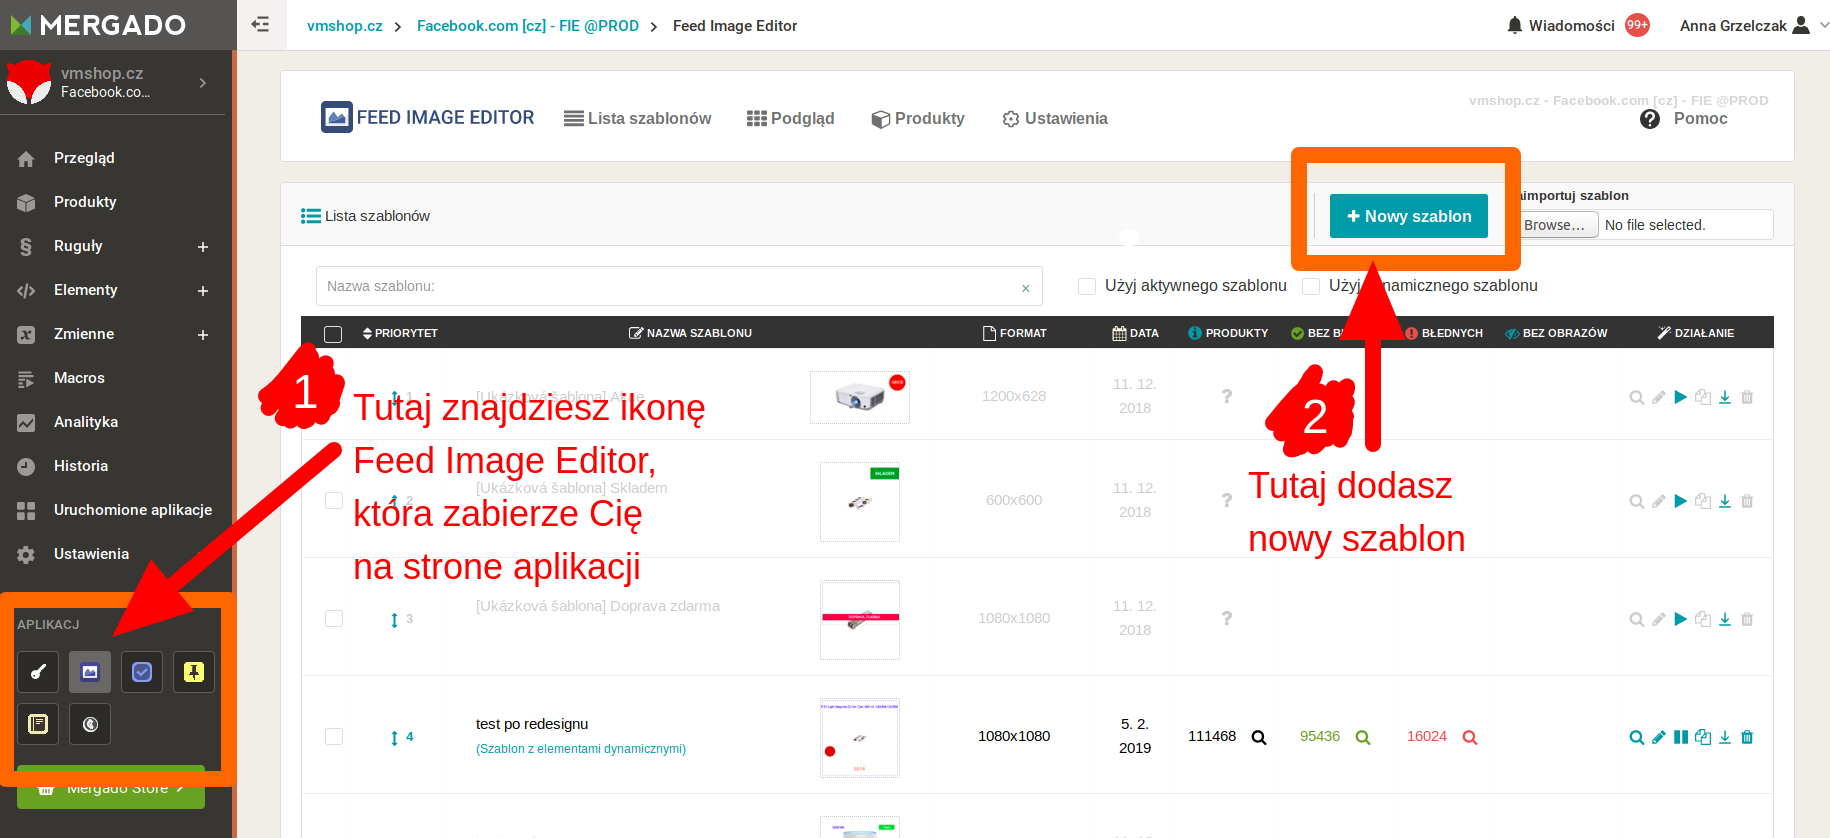Duplicate the 'test po redesignu' template
This screenshot has height=838, width=1830.
pos(1703,737)
